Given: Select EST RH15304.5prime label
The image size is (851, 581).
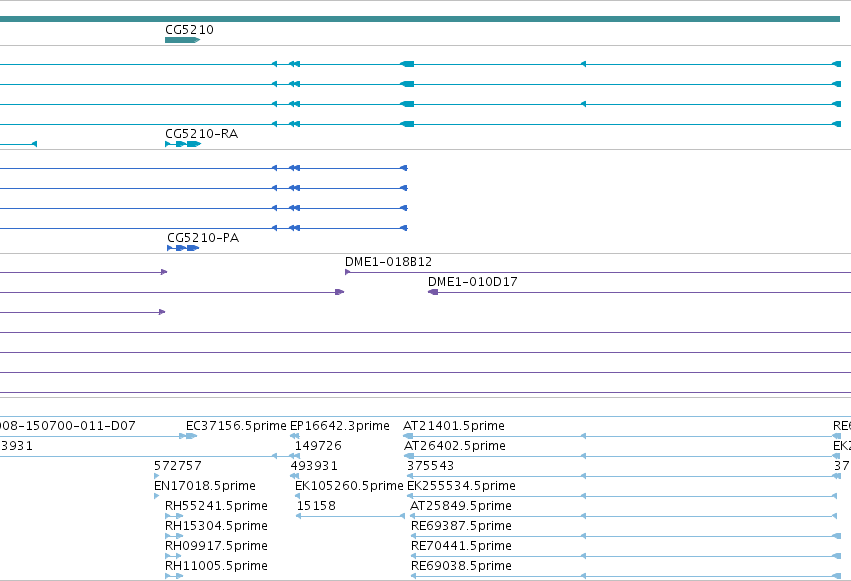Looking at the screenshot, I should (216, 526).
